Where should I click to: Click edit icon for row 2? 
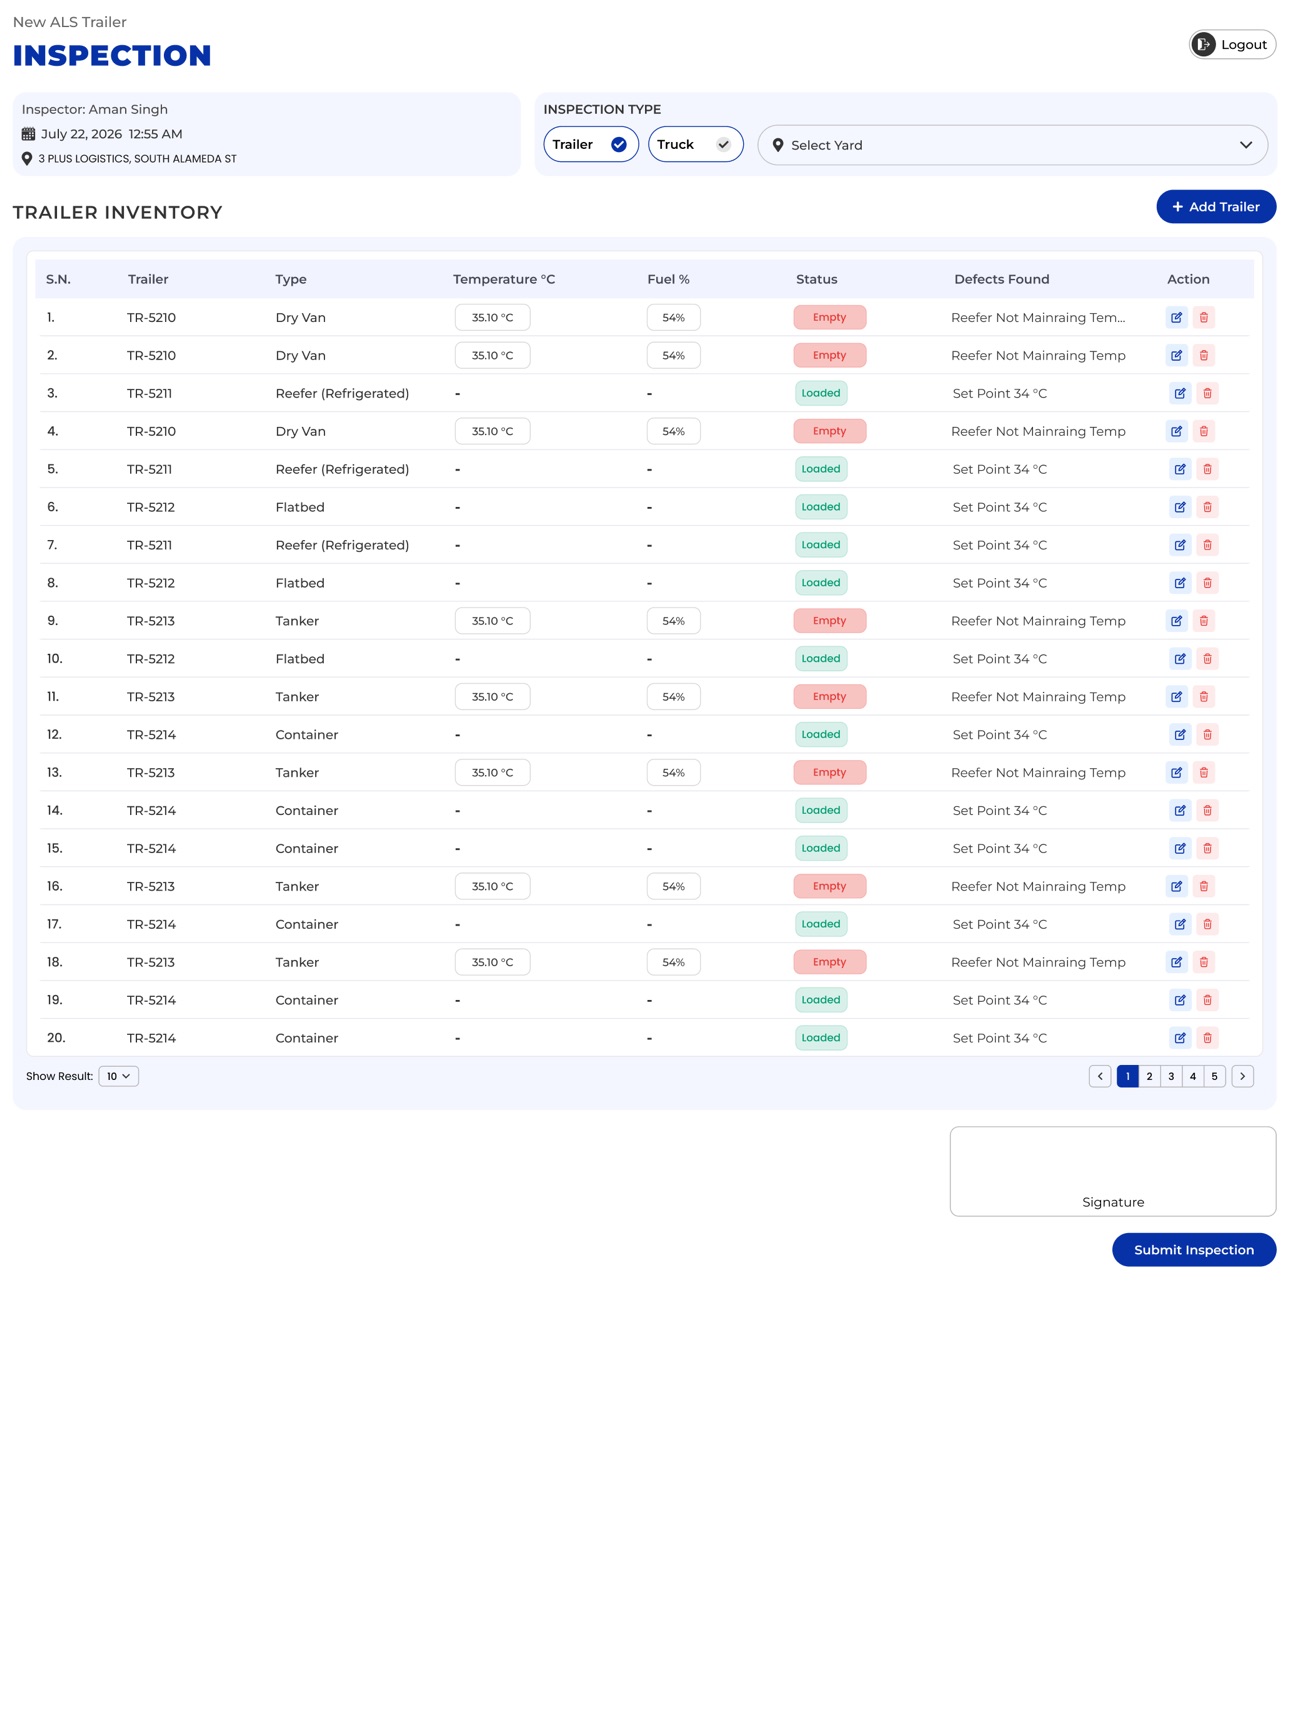pyautogui.click(x=1176, y=355)
